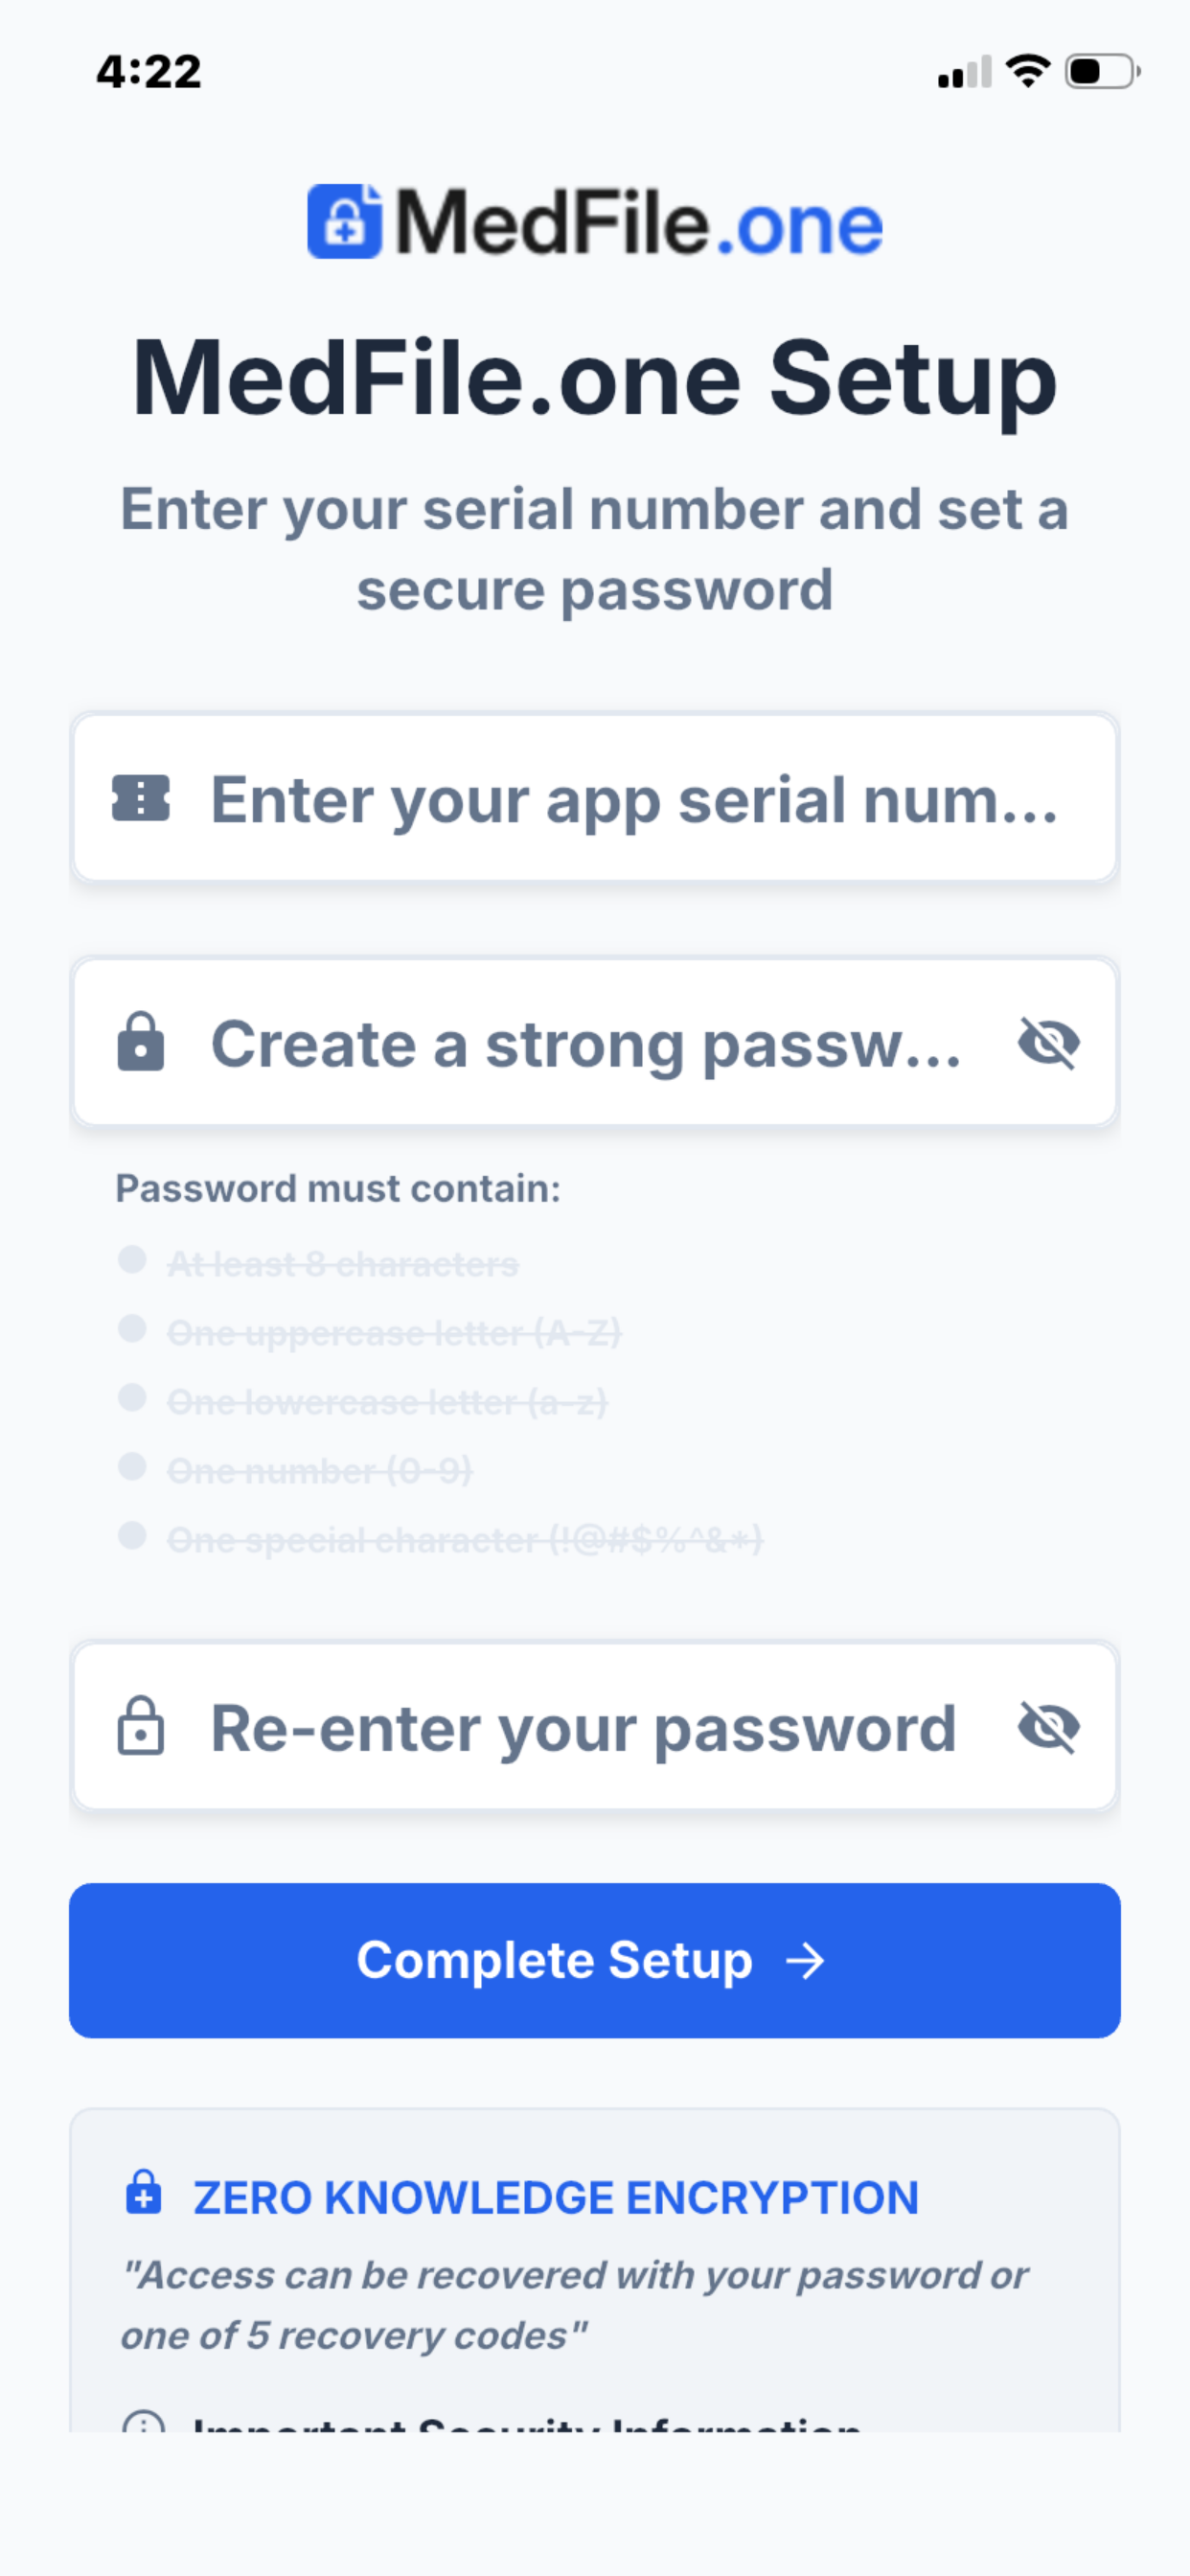Tap the MedFile.one logo icon
The height and width of the screenshot is (2576, 1190).
click(344, 222)
